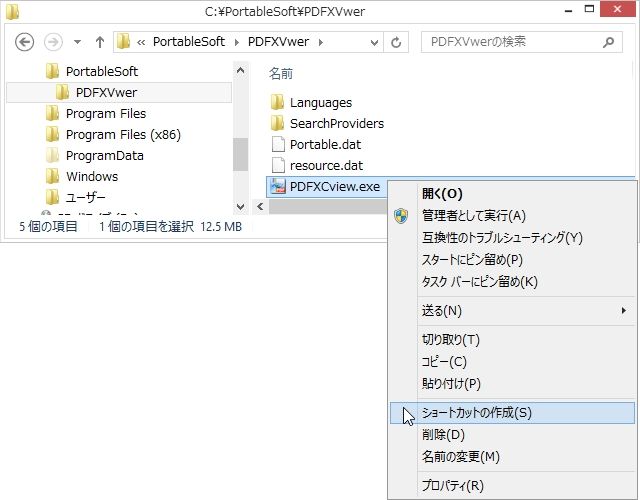
Task: Choose 貼り付け(P) from context menu
Action: (x=512, y=384)
